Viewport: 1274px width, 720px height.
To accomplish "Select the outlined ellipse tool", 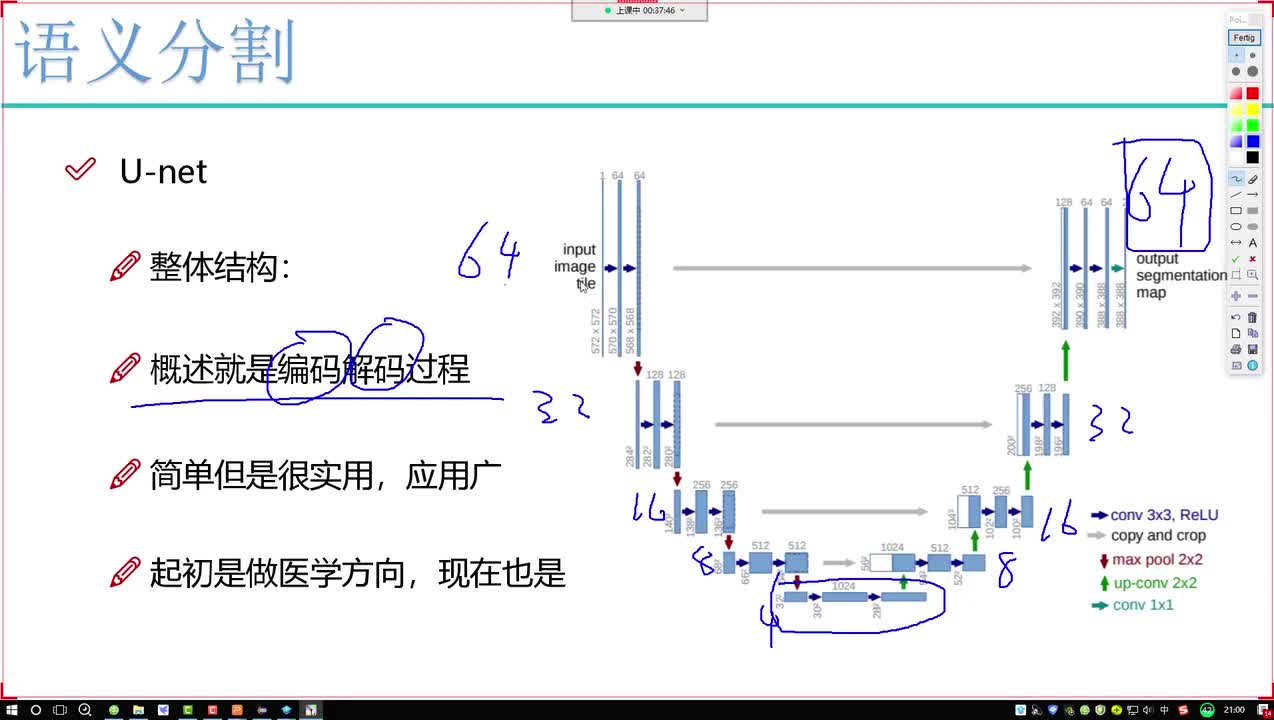I will 1236,226.
